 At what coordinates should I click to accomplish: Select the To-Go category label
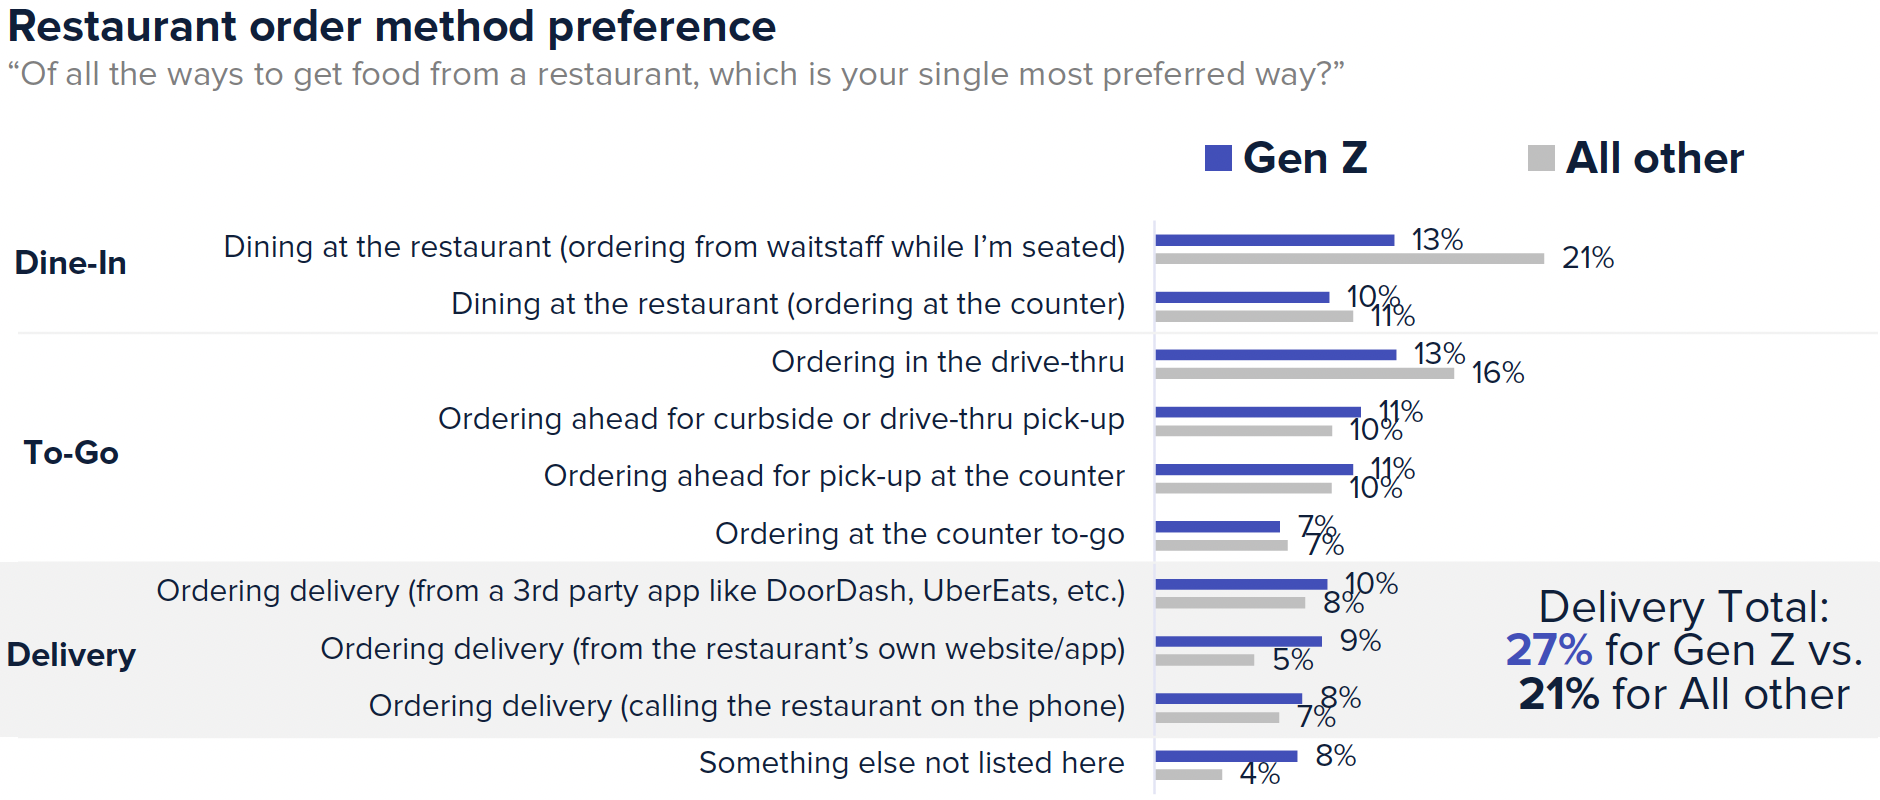71,453
